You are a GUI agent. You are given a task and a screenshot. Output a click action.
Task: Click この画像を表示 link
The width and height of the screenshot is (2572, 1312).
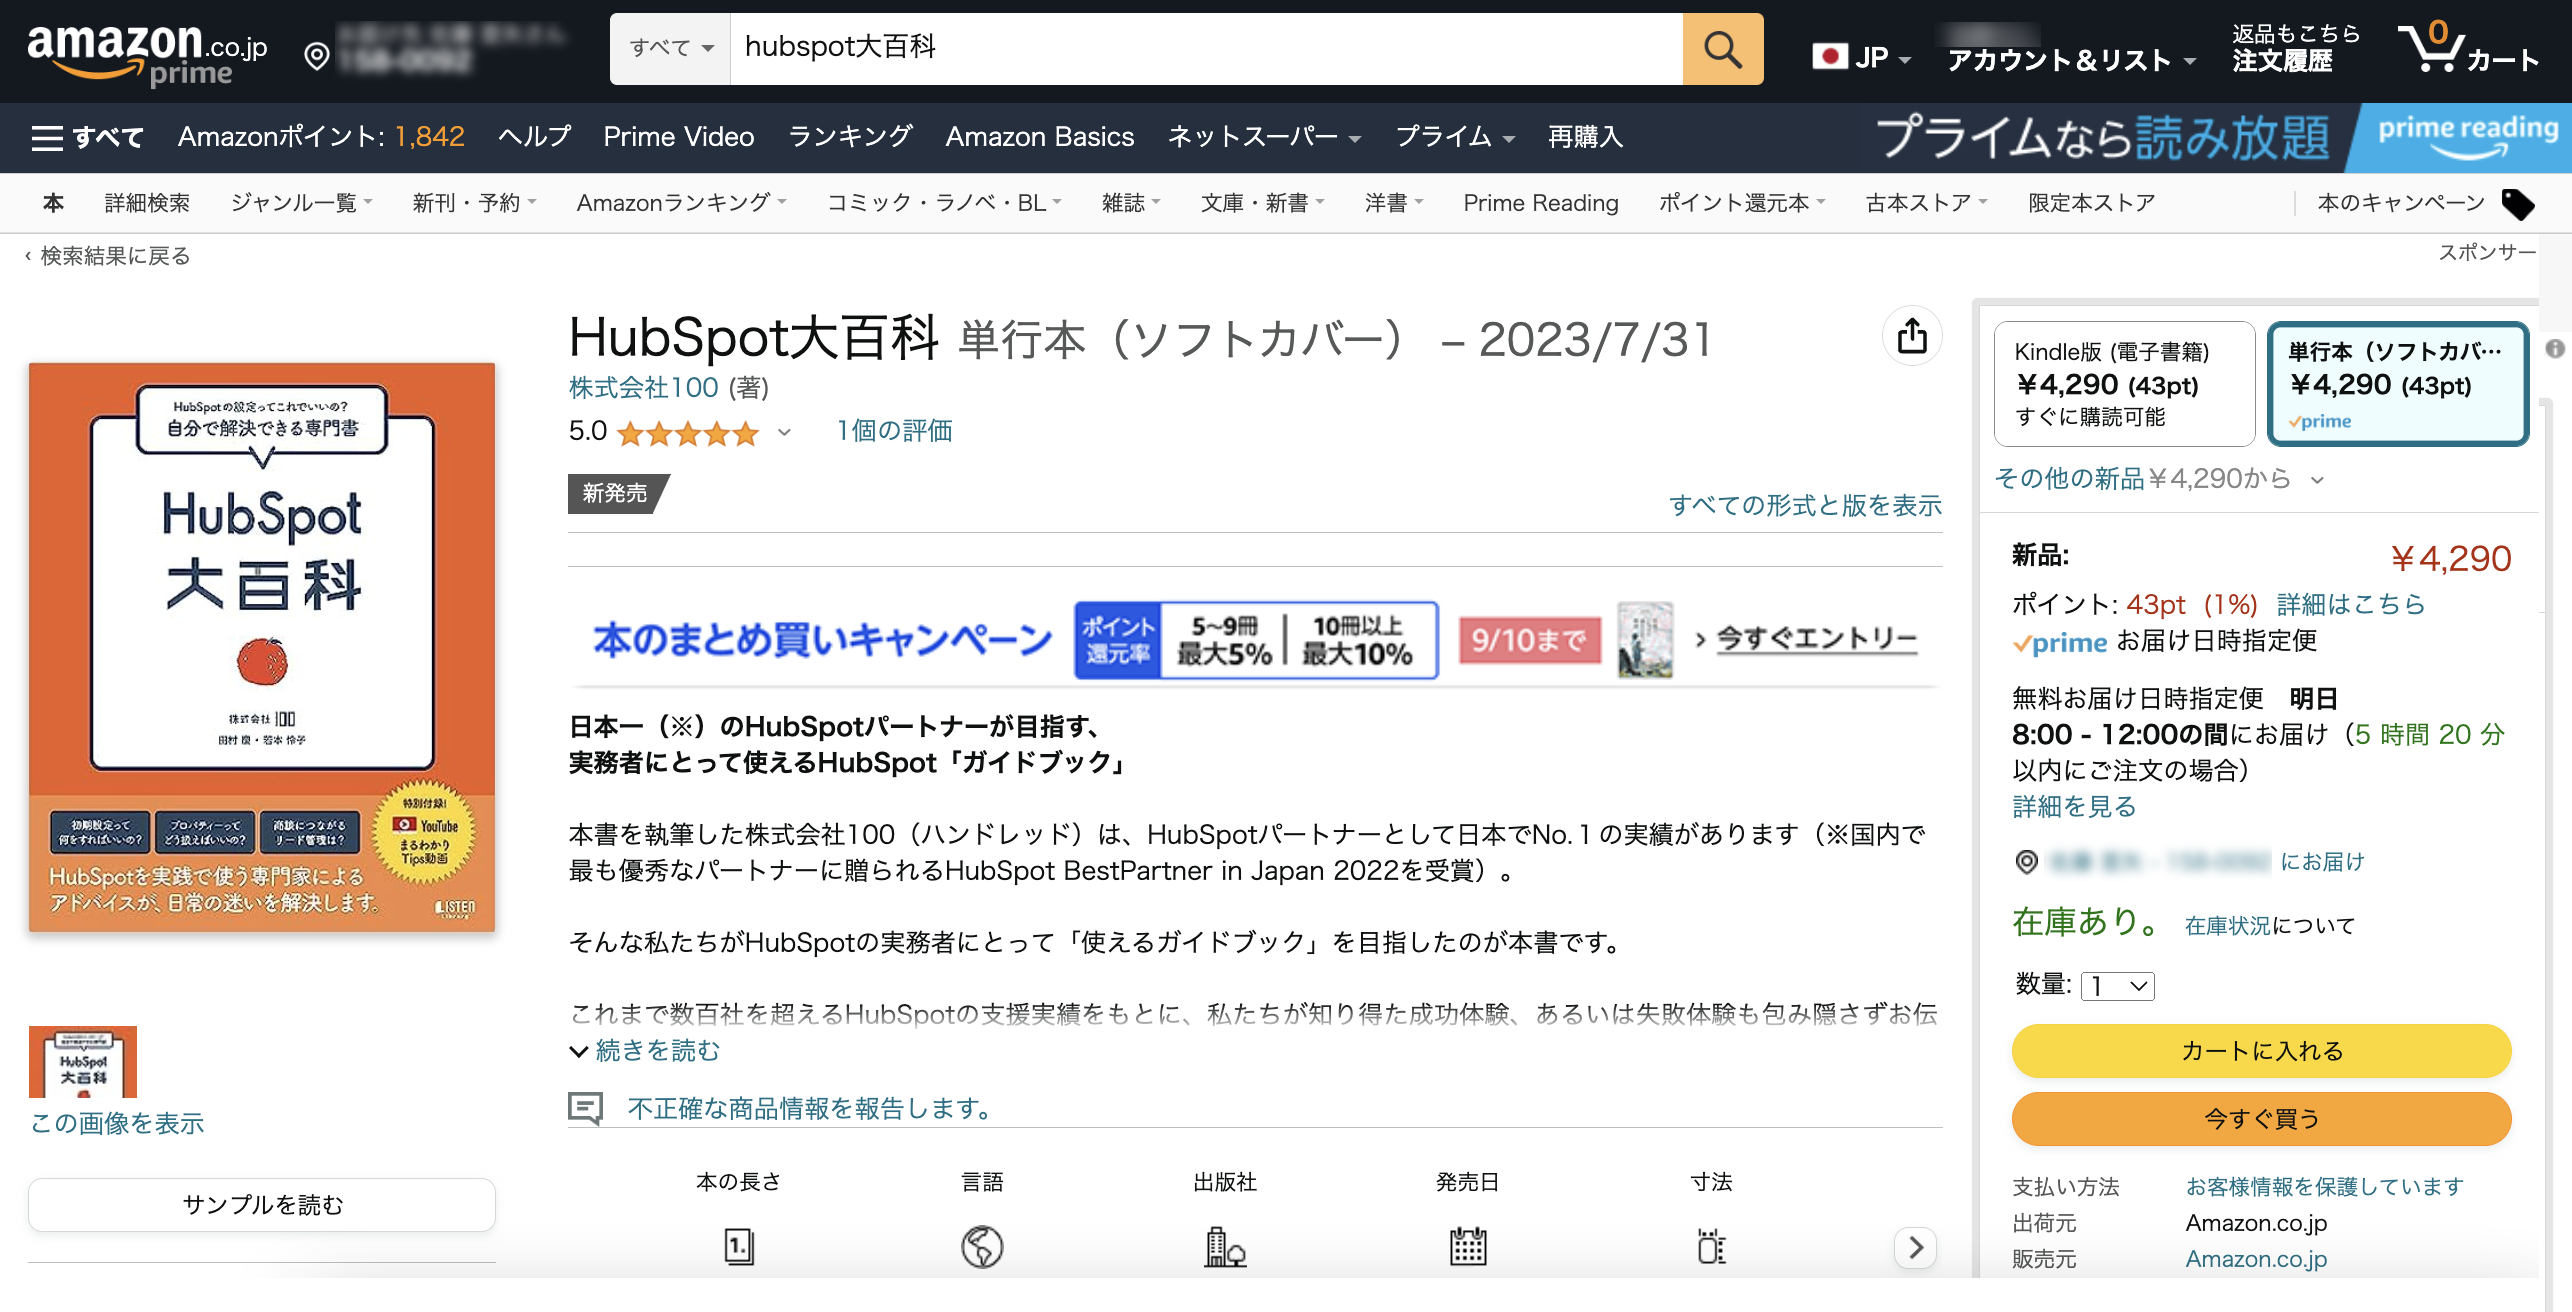[117, 1124]
